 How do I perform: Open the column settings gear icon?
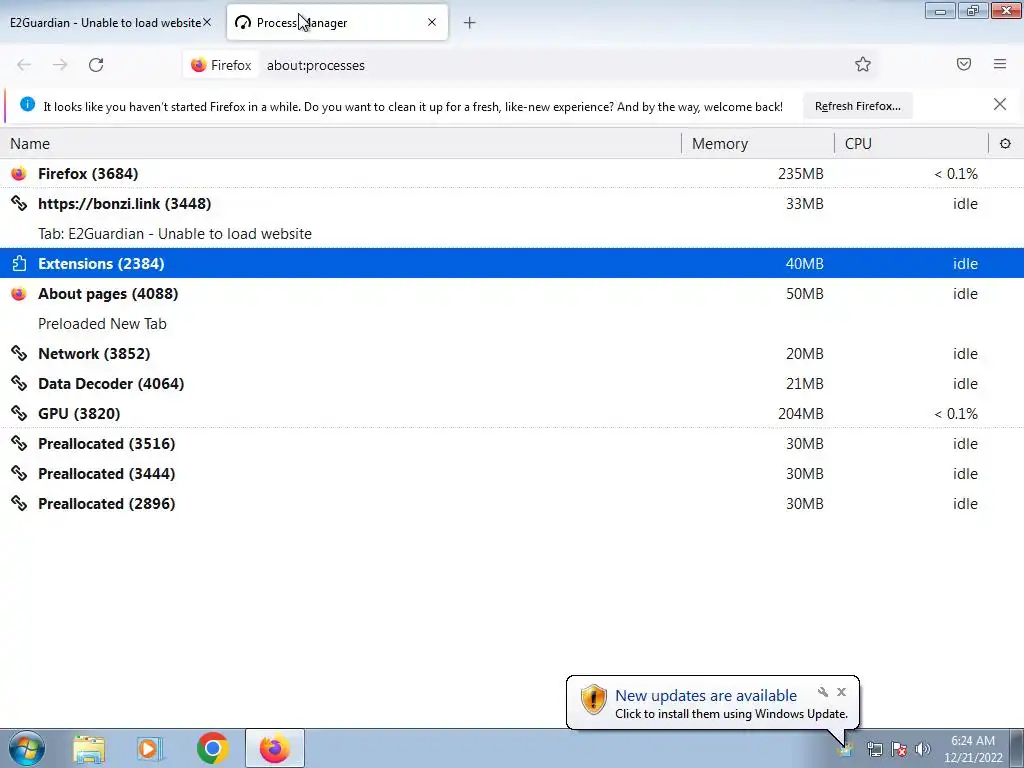1005,143
